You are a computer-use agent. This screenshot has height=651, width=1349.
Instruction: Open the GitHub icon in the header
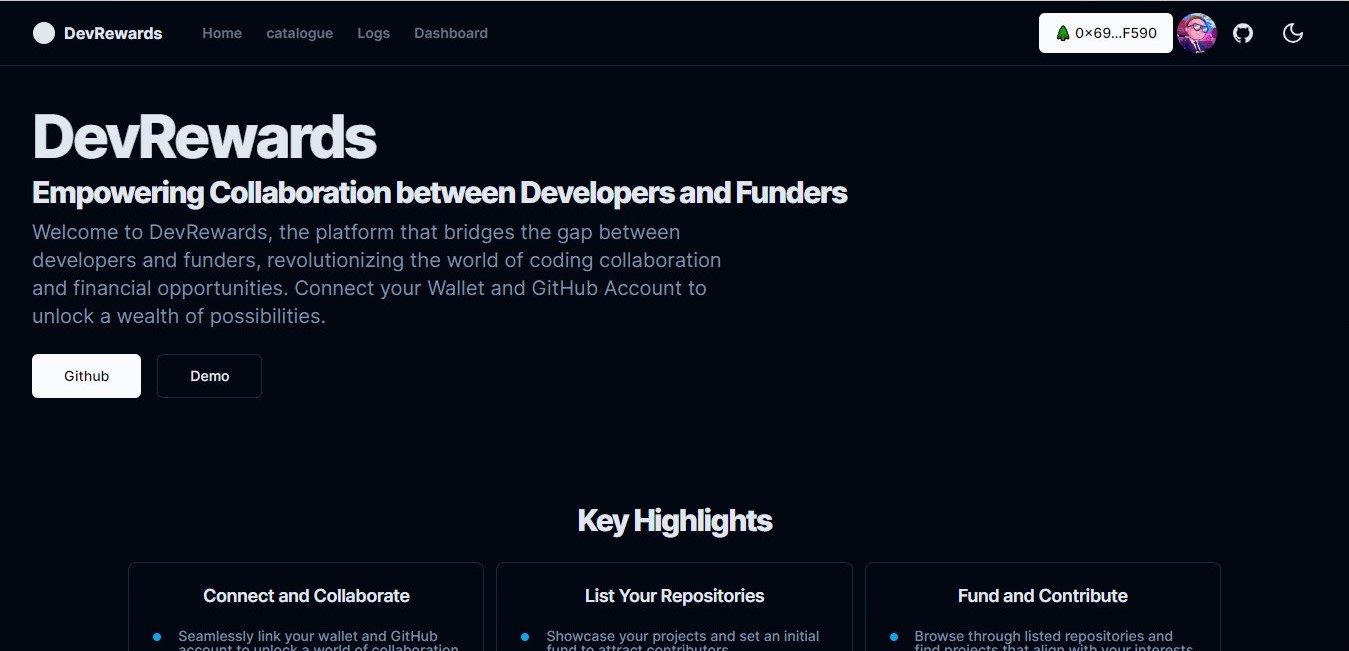[x=1243, y=33]
